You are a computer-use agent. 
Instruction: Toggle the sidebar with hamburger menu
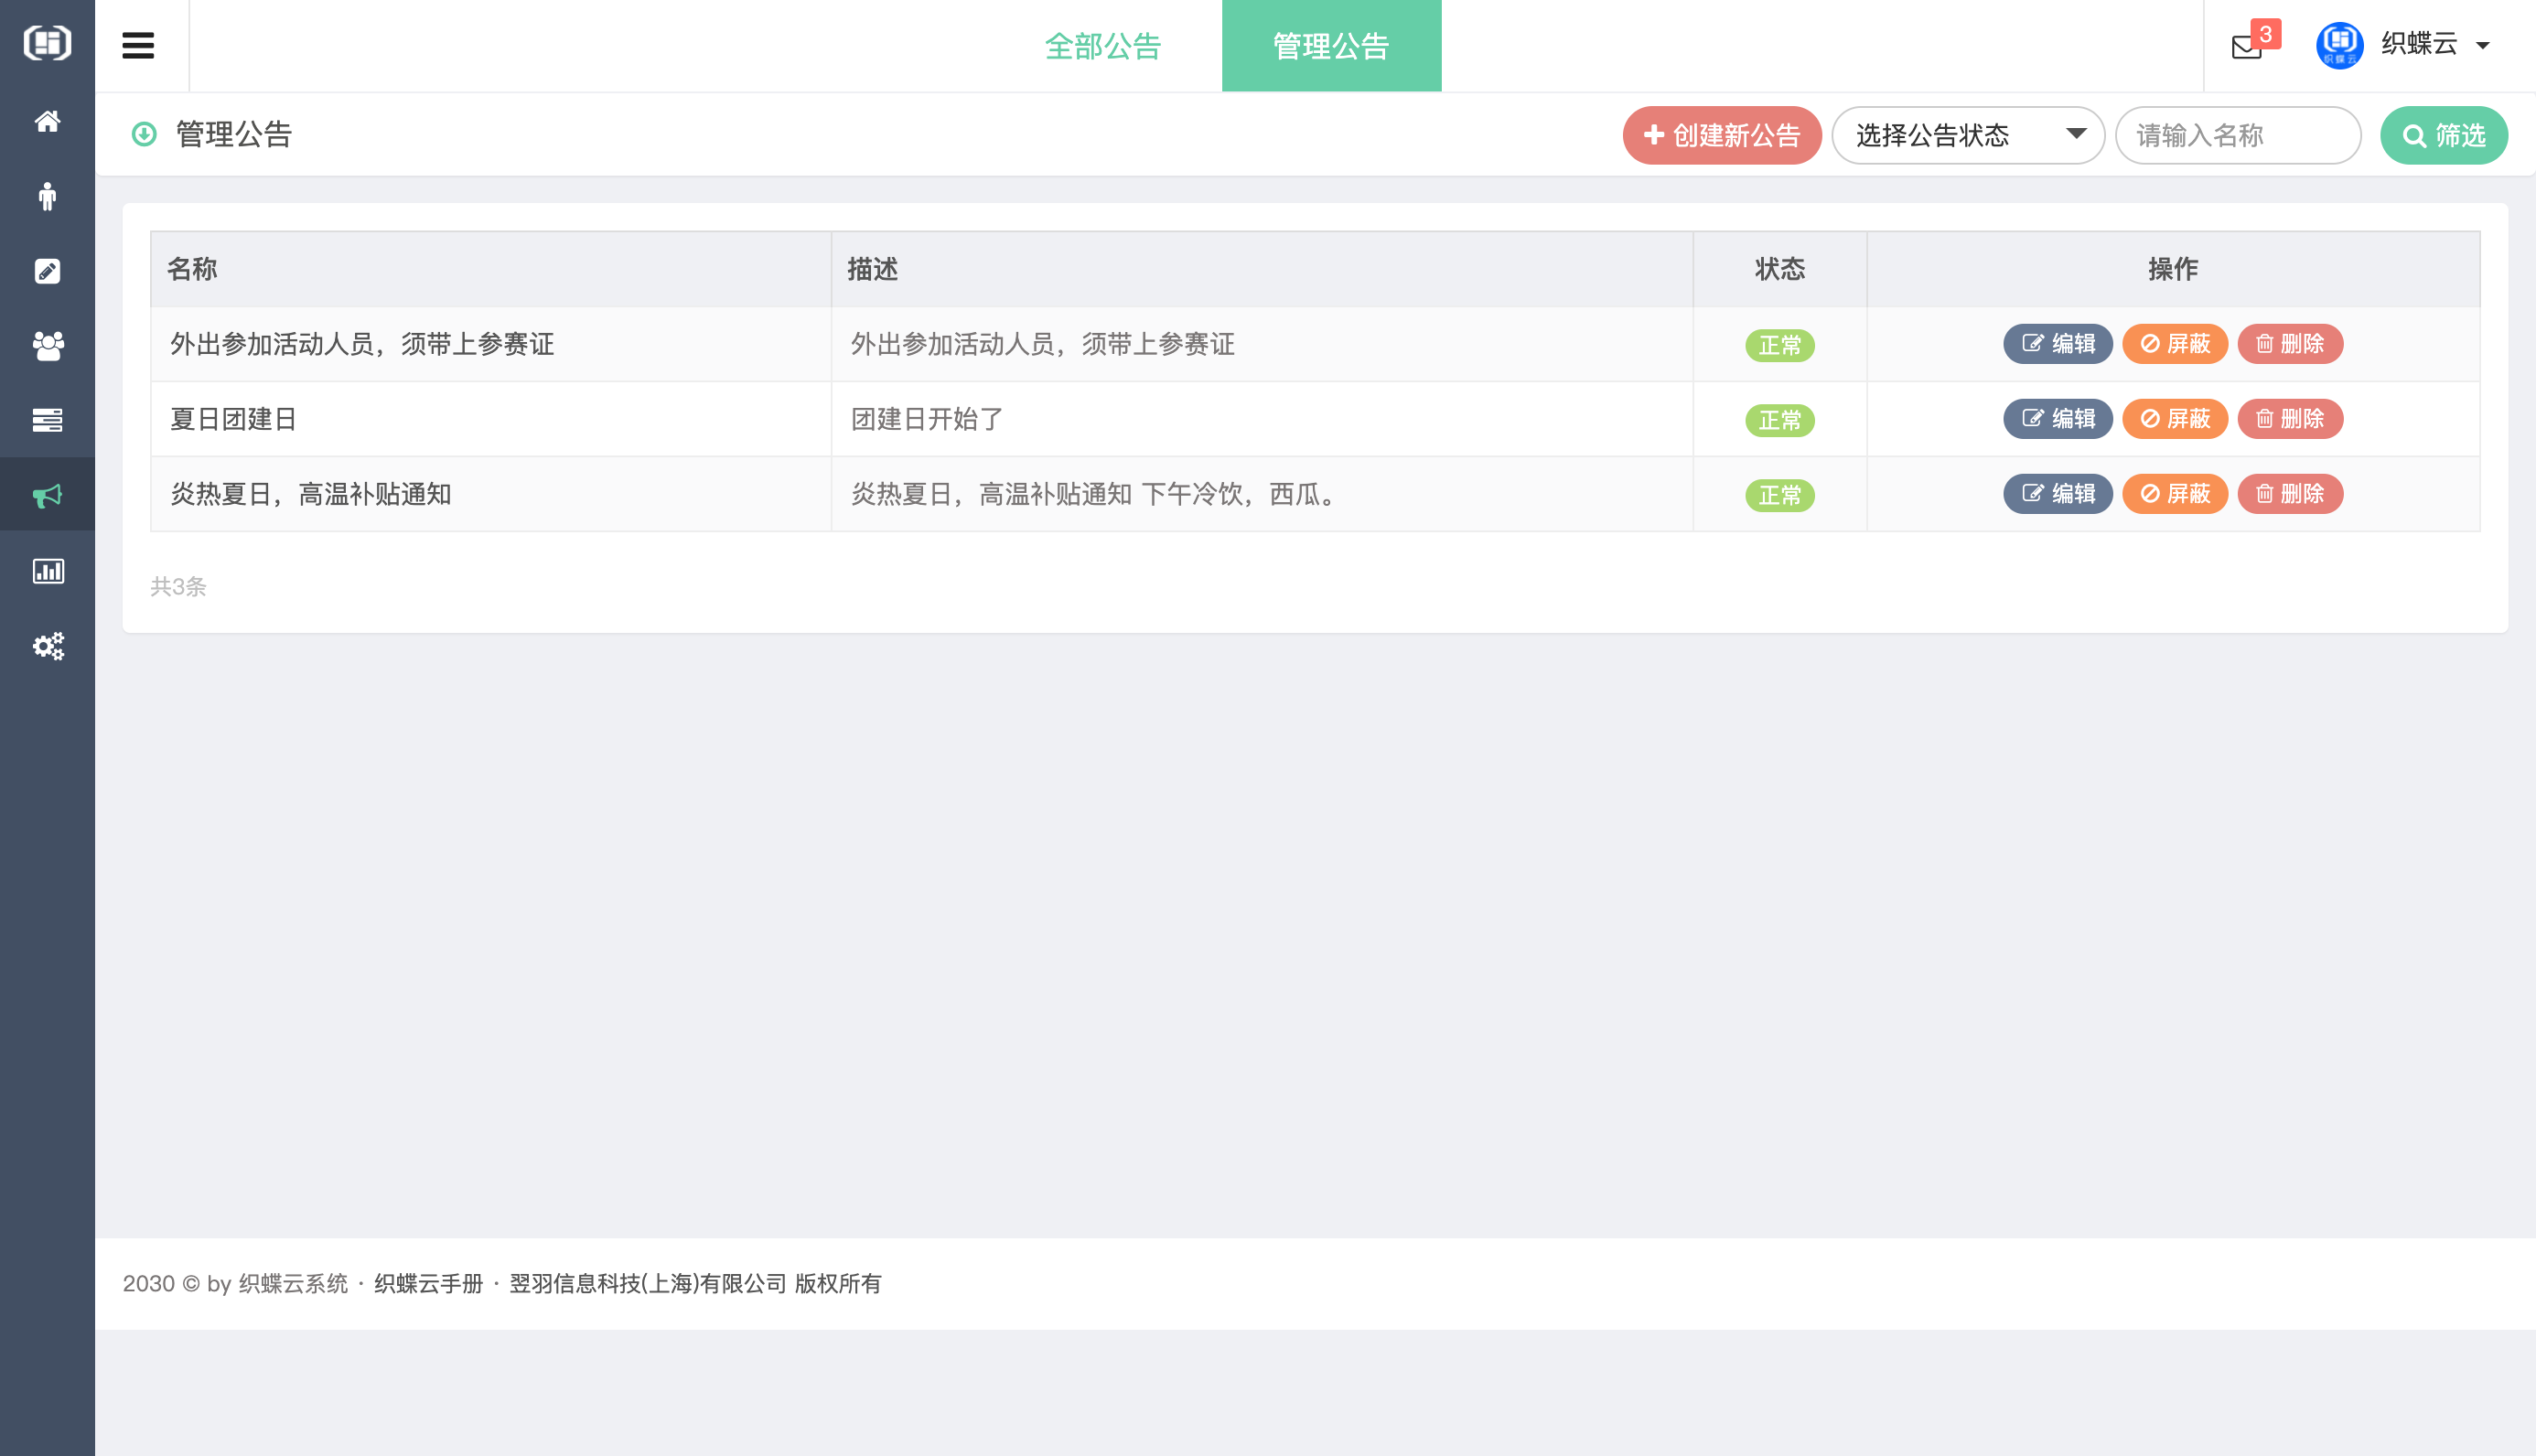click(x=138, y=45)
